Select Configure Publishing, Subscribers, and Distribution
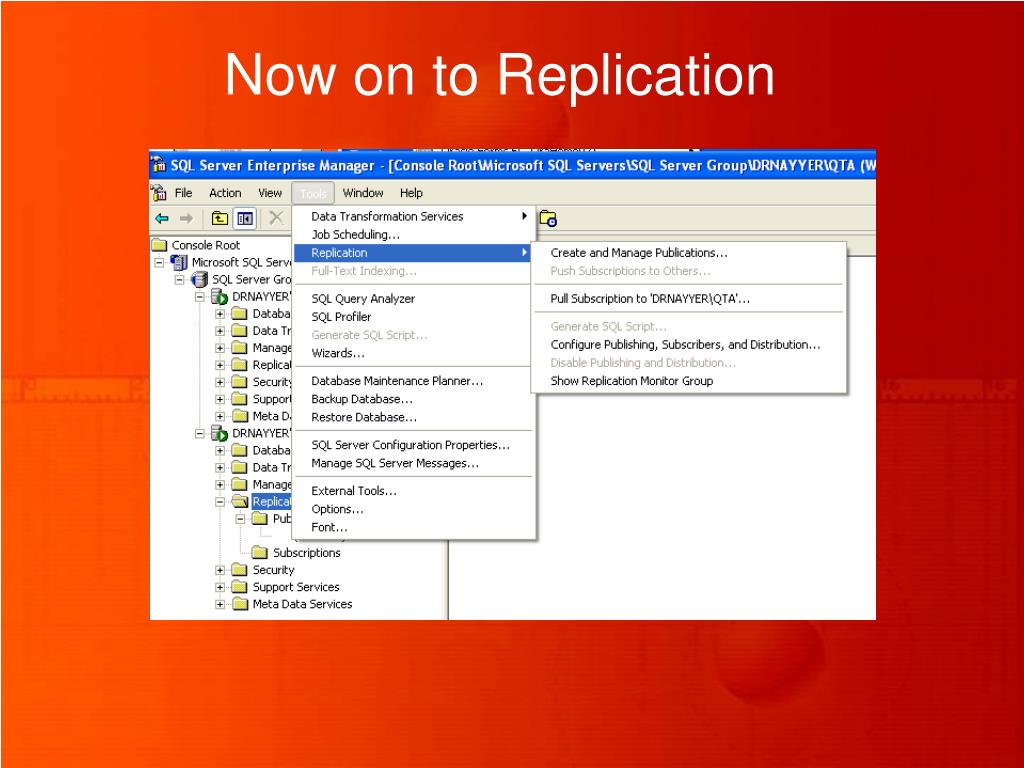 point(689,344)
